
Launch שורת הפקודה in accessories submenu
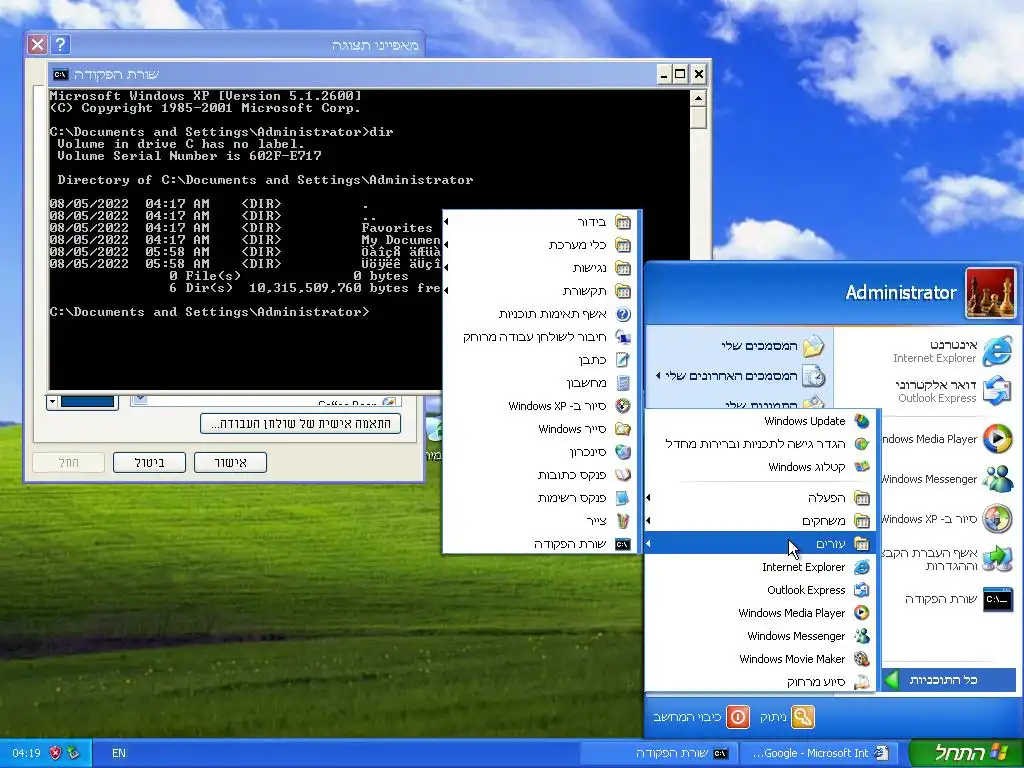point(541,543)
